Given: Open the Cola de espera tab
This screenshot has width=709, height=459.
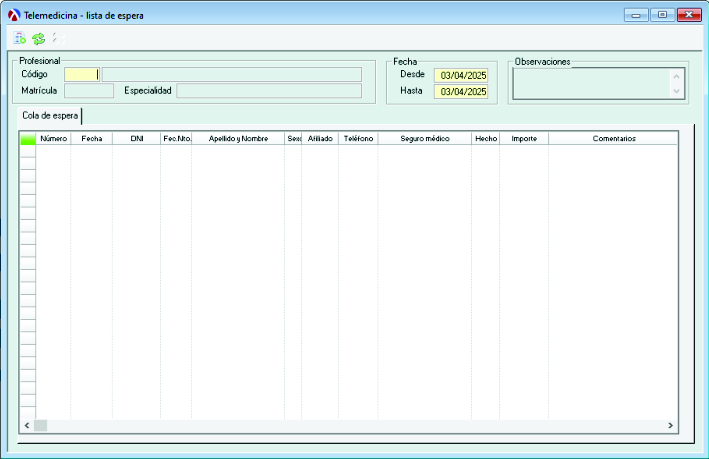Looking at the screenshot, I should (x=50, y=115).
